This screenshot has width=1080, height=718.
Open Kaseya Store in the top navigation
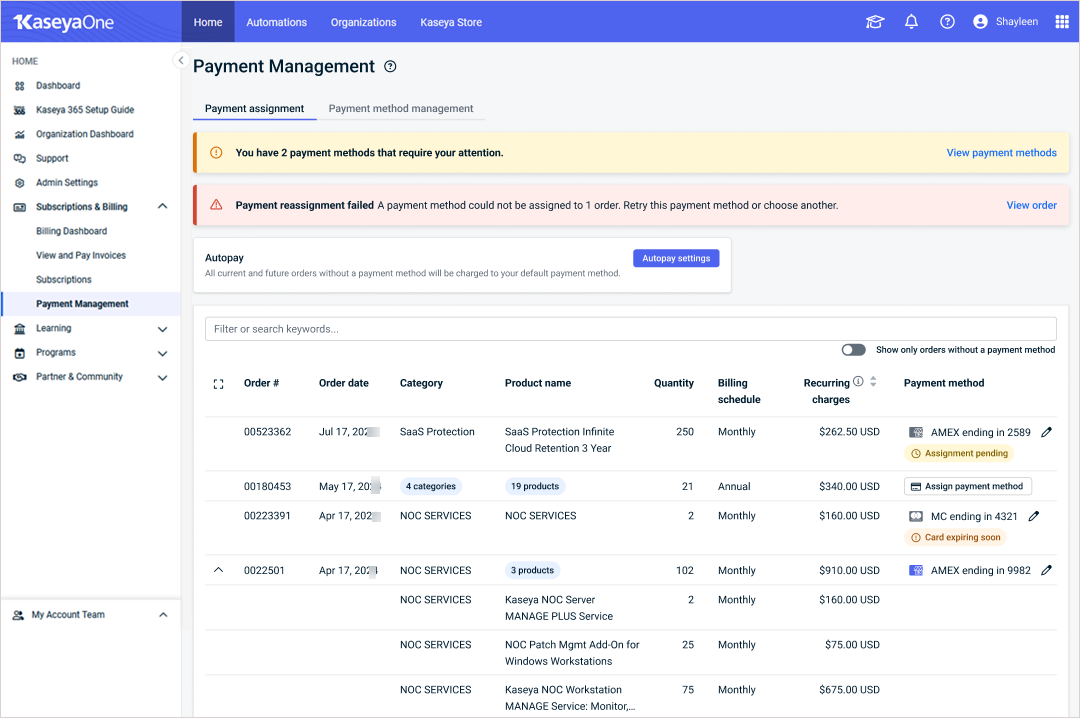point(451,22)
